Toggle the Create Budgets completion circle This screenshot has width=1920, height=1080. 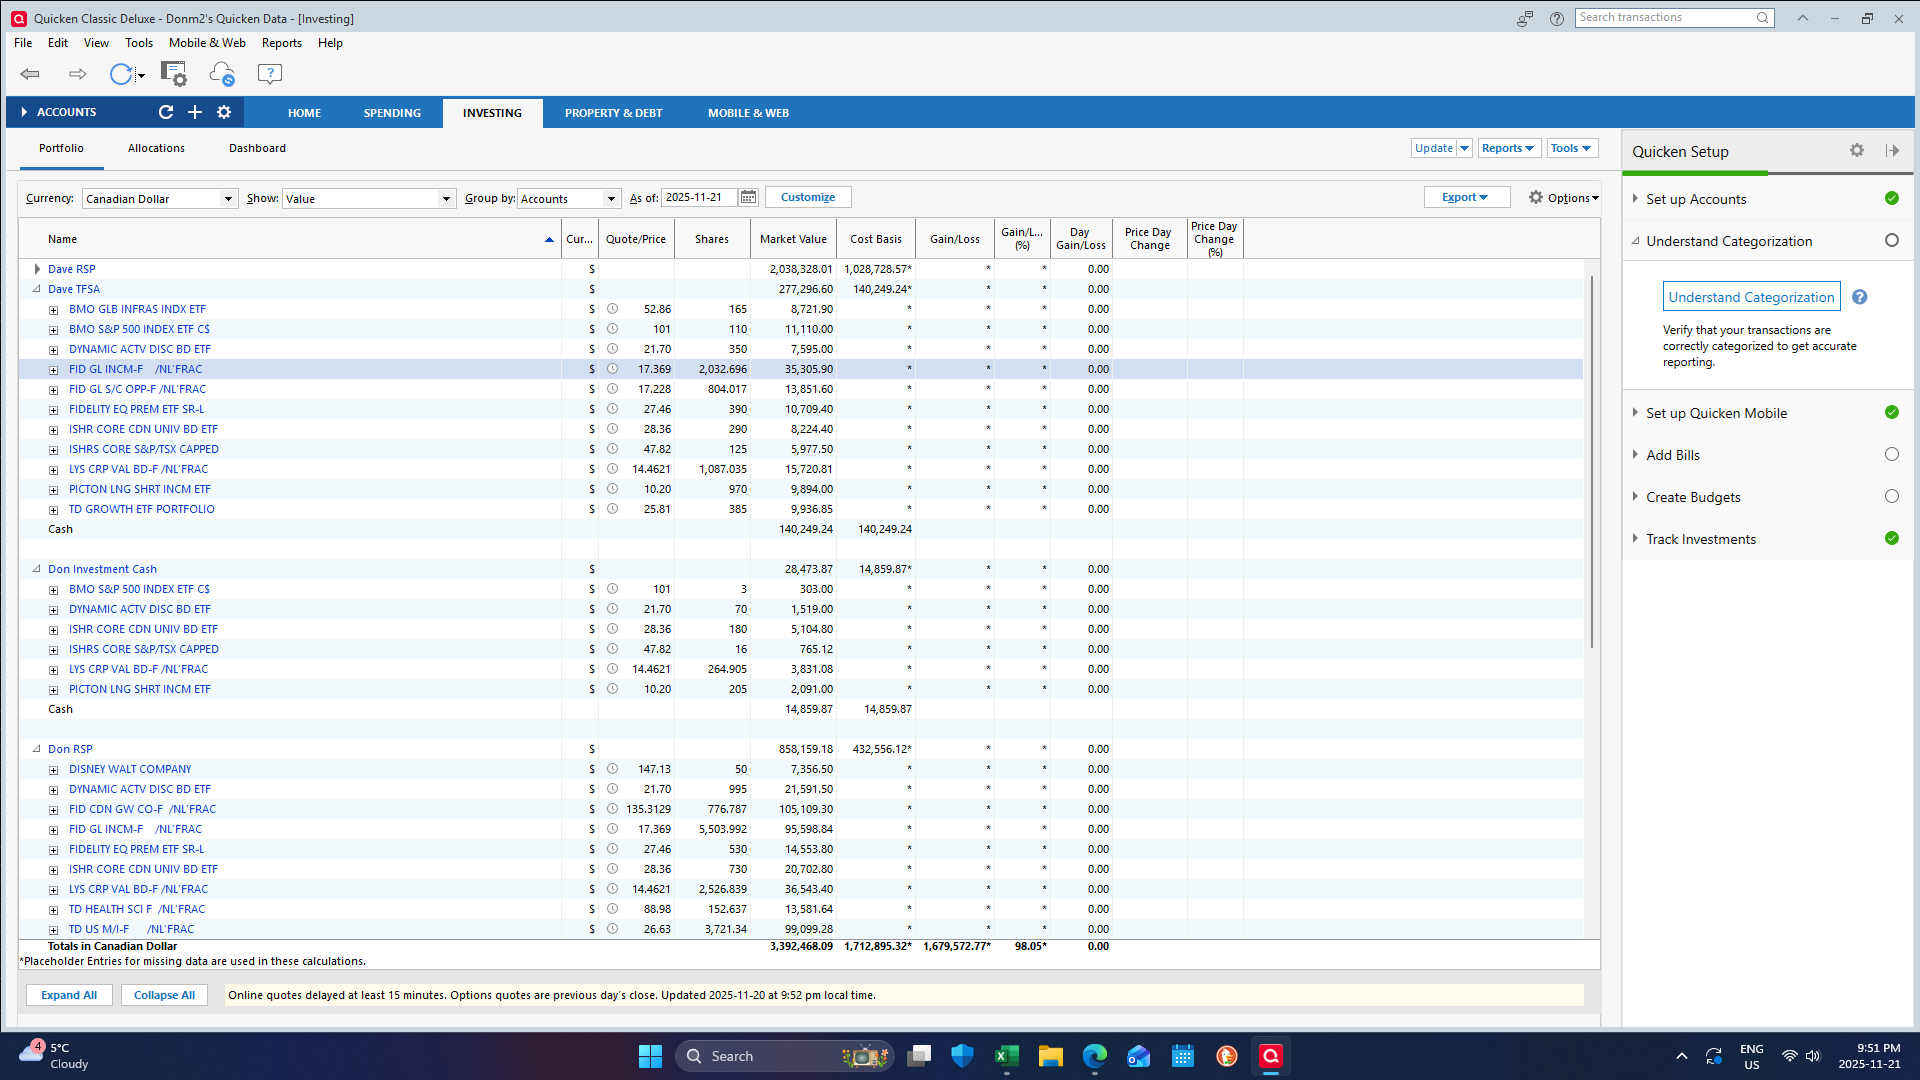coord(1891,497)
